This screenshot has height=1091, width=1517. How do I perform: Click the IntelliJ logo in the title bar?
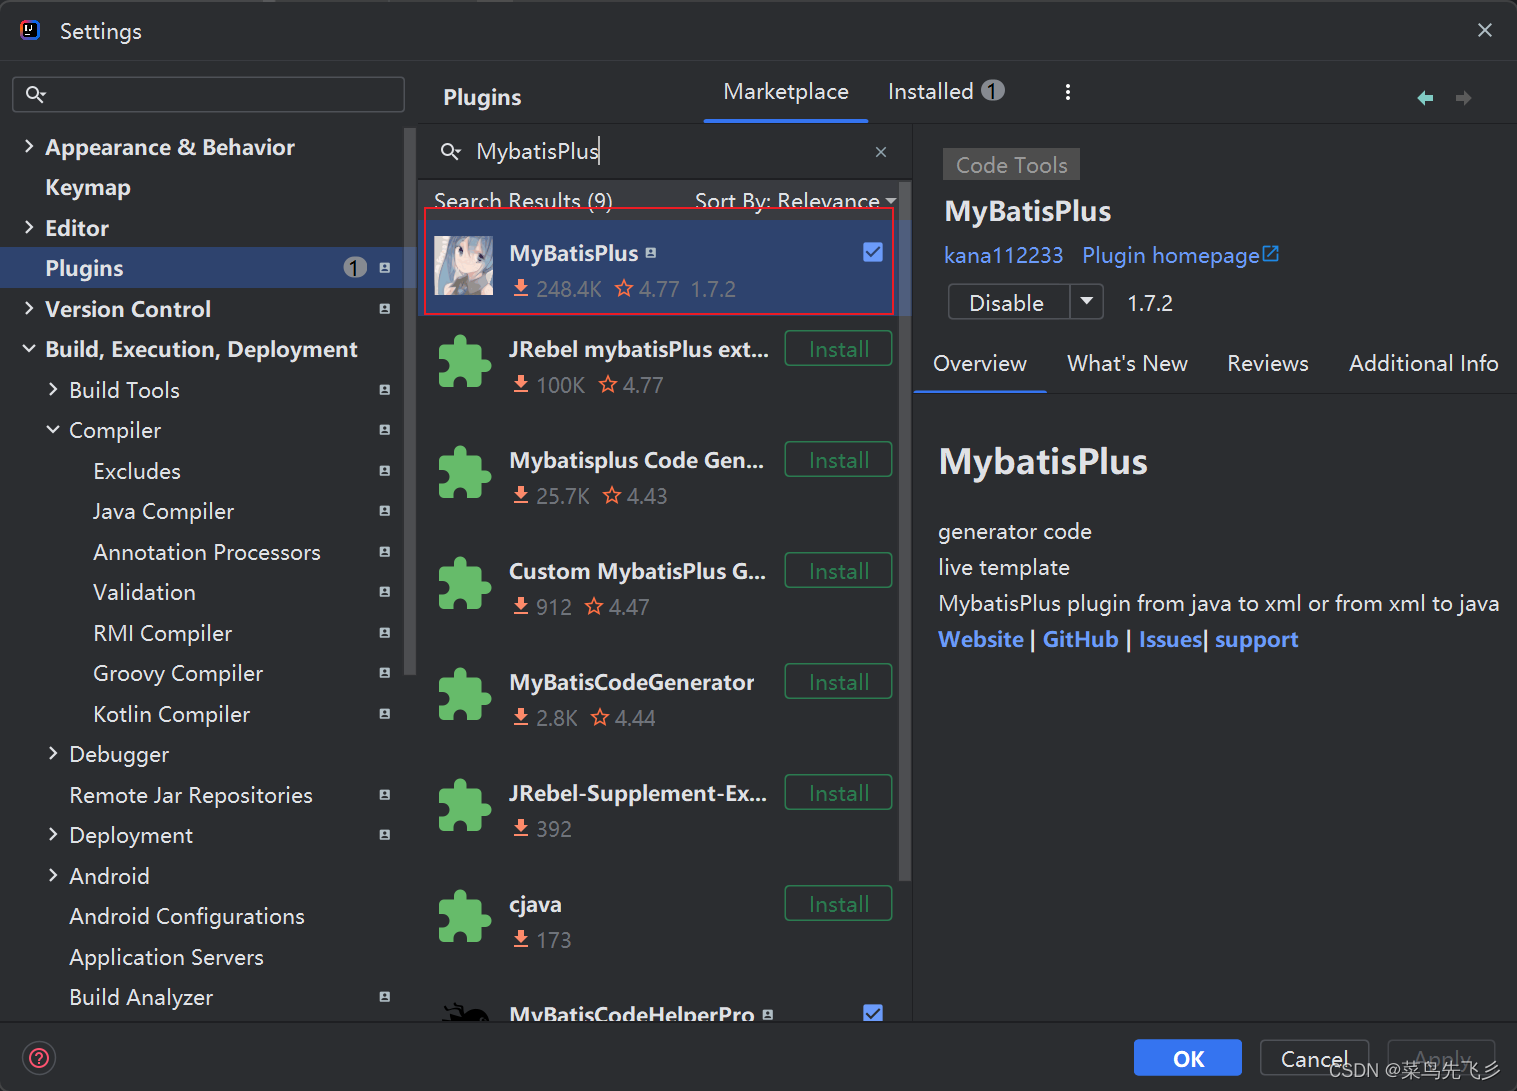pyautogui.click(x=30, y=30)
